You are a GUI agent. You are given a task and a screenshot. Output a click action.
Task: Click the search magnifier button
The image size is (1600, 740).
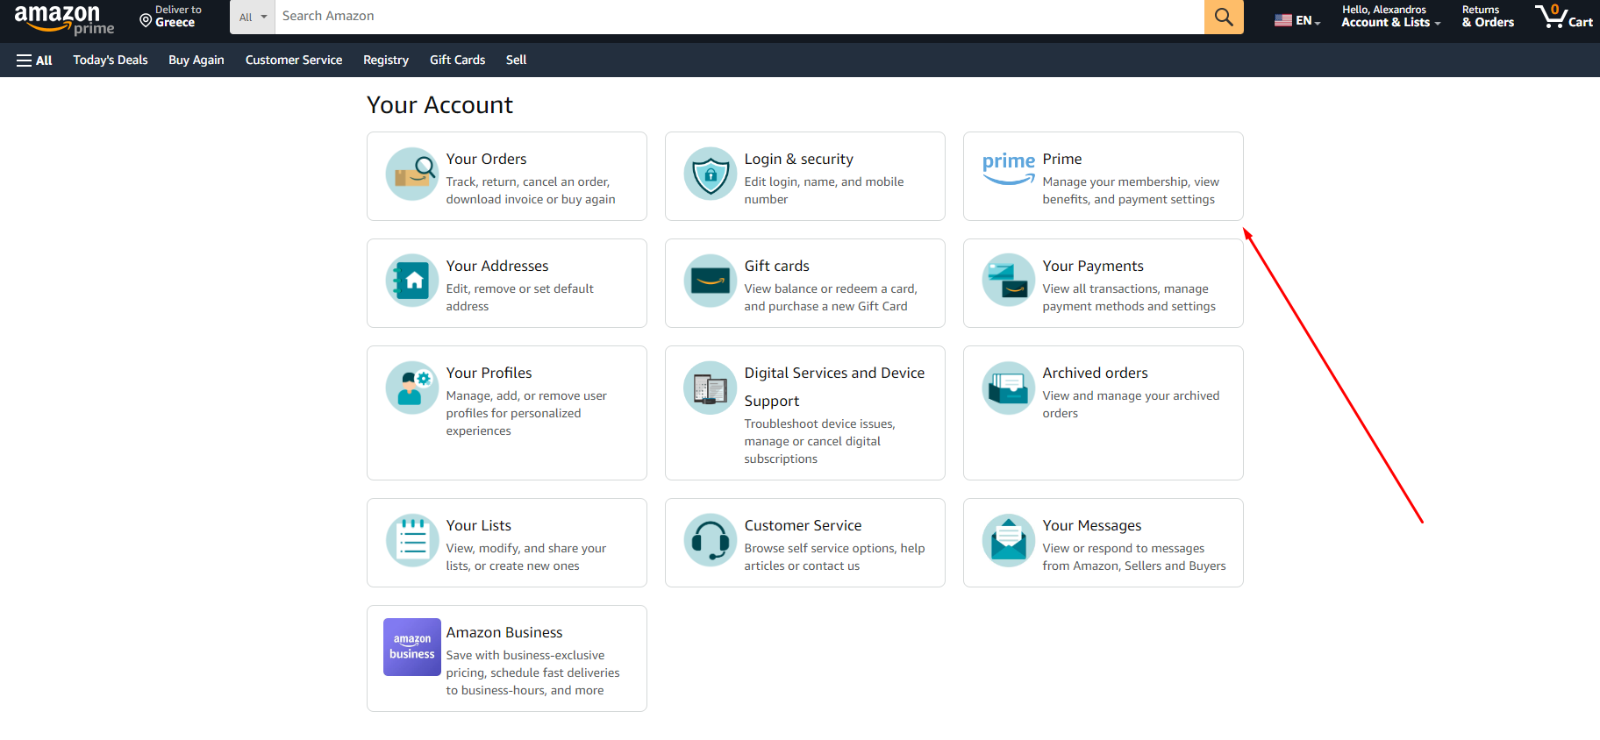pos(1223,17)
